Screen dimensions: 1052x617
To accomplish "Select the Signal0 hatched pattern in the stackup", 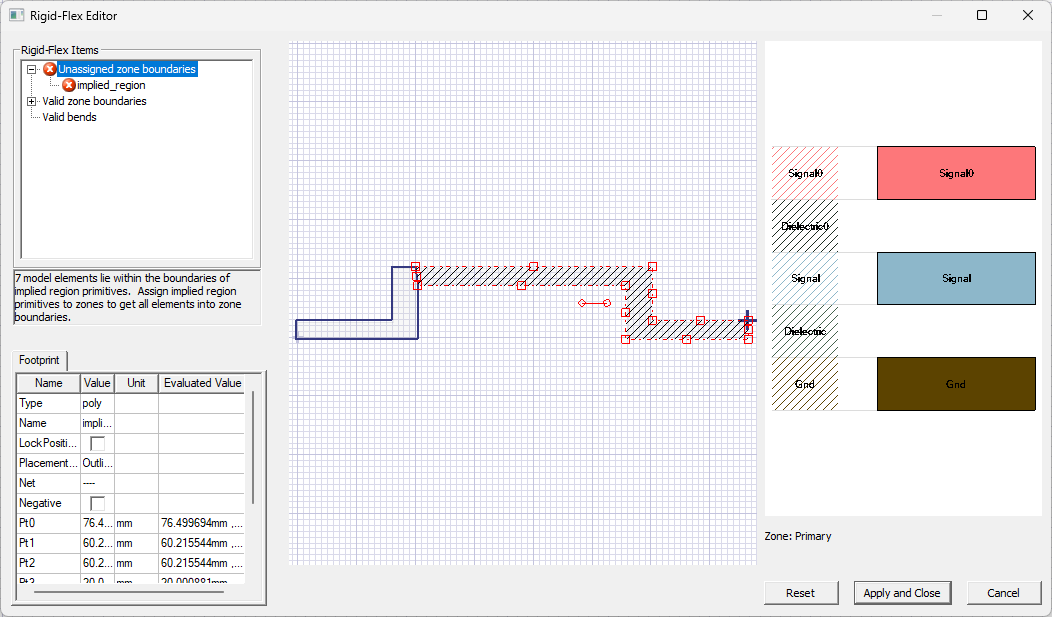I will pos(805,172).
